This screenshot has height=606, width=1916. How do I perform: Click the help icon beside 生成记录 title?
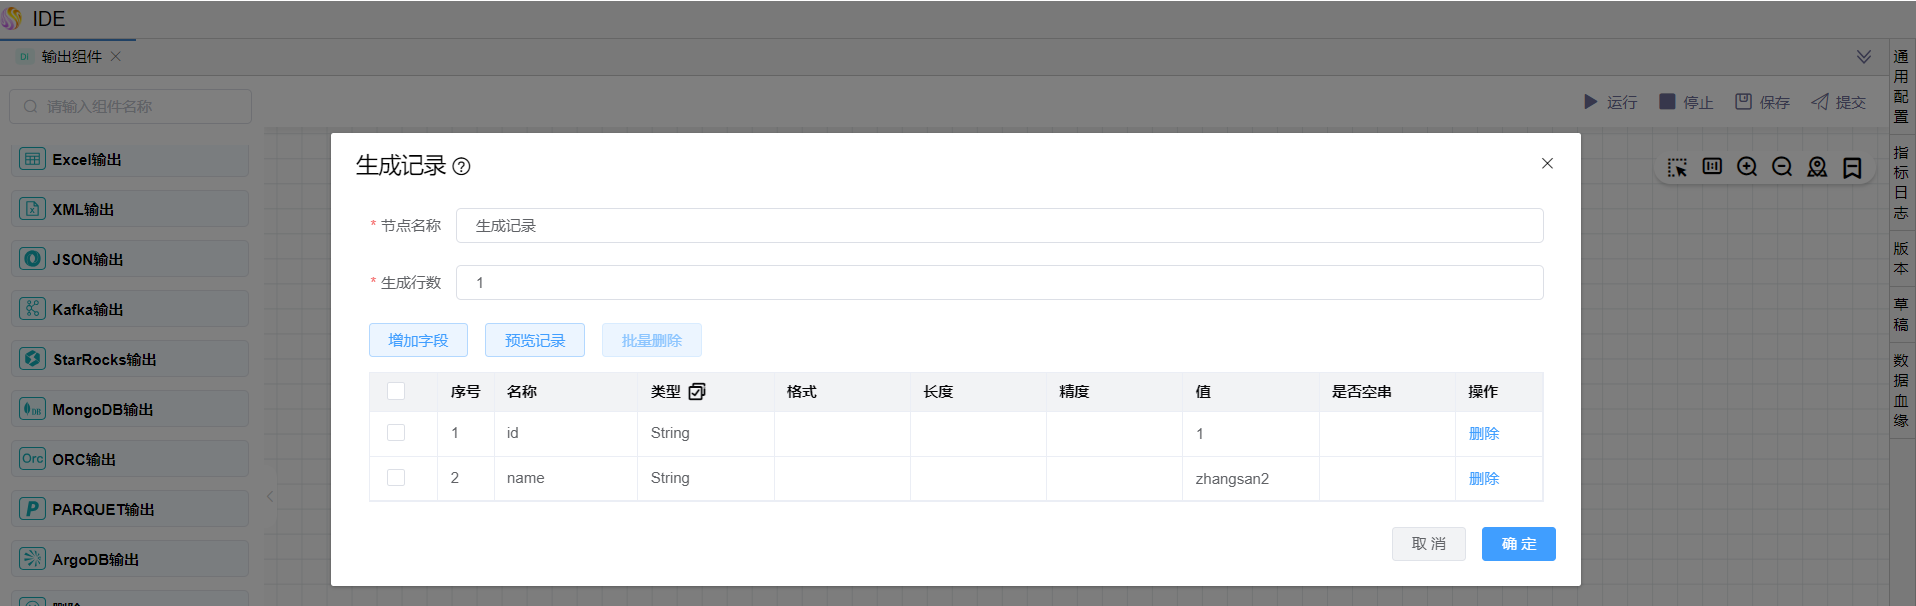461,167
